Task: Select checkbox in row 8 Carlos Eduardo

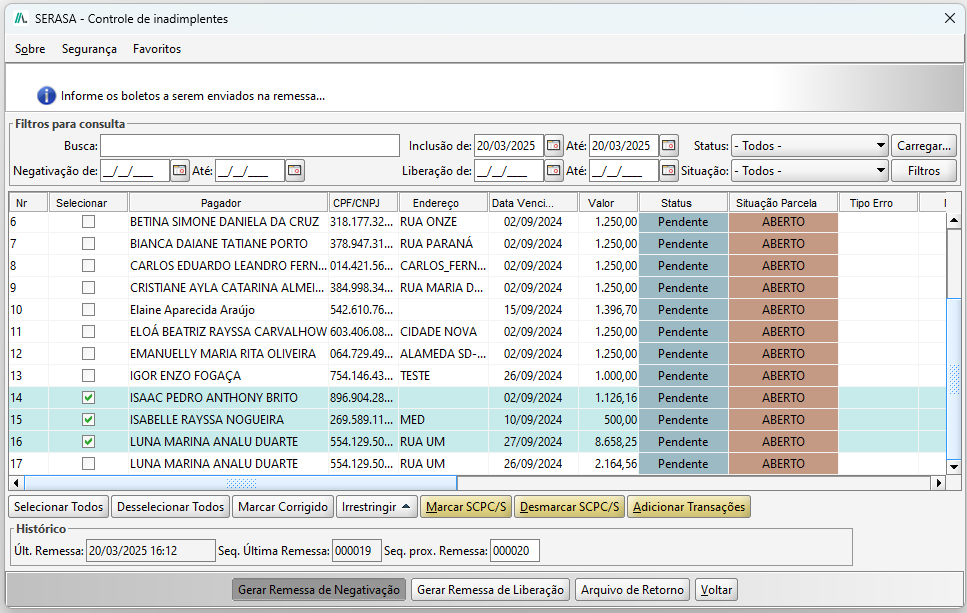Action: (88, 266)
